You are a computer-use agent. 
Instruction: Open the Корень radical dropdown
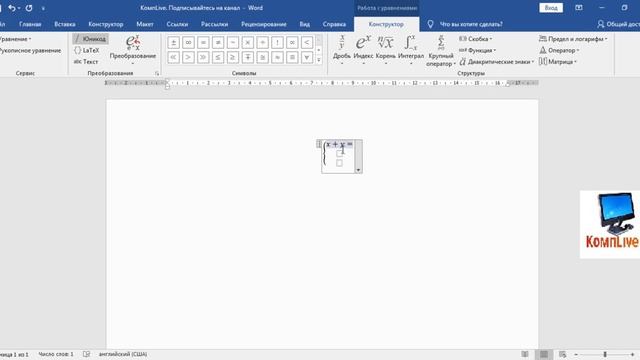[386, 51]
